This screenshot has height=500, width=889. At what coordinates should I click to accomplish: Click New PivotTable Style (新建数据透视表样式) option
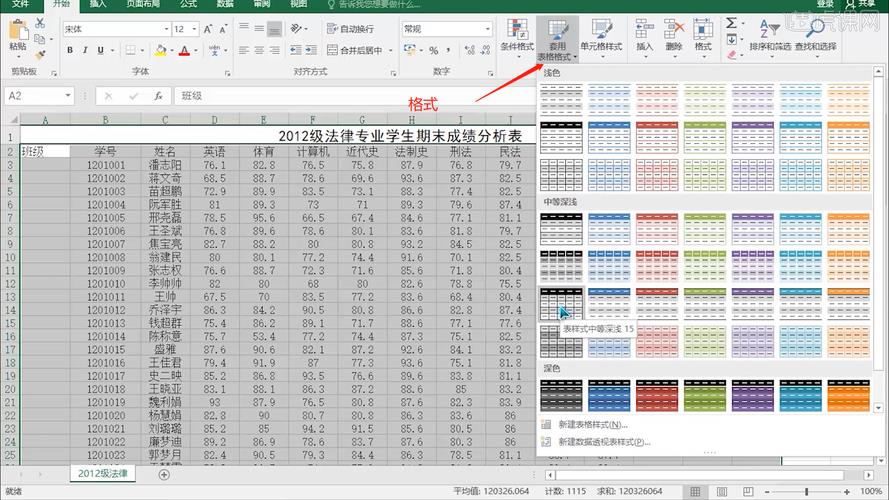click(x=604, y=441)
